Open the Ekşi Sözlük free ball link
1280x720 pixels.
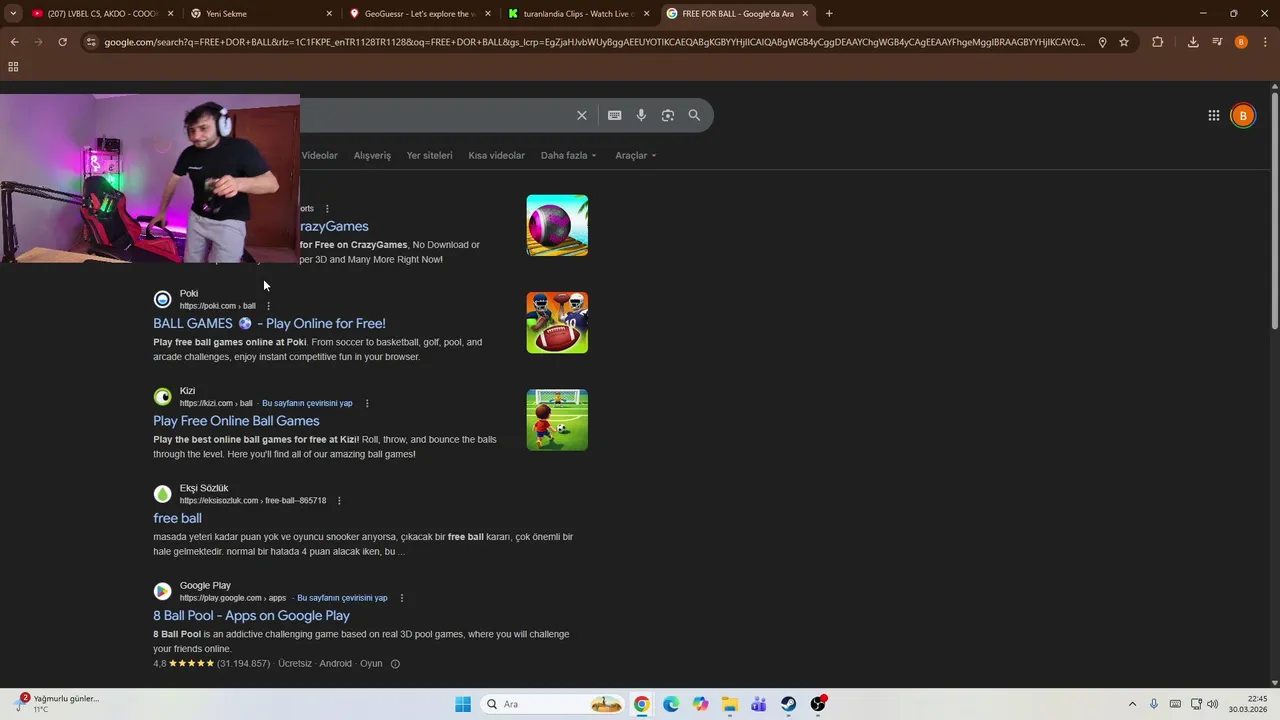pyautogui.click(x=177, y=518)
